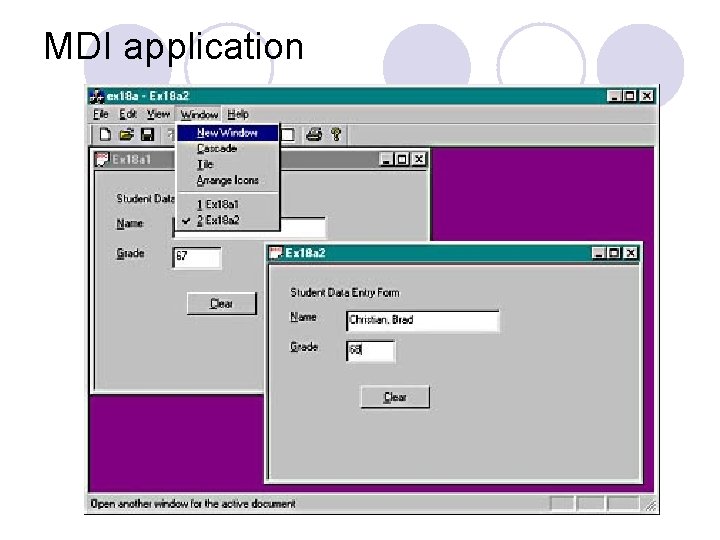Viewport: 720px width, 540px height.
Task: Minimize the Ex18a1 child window
Action: coord(386,159)
